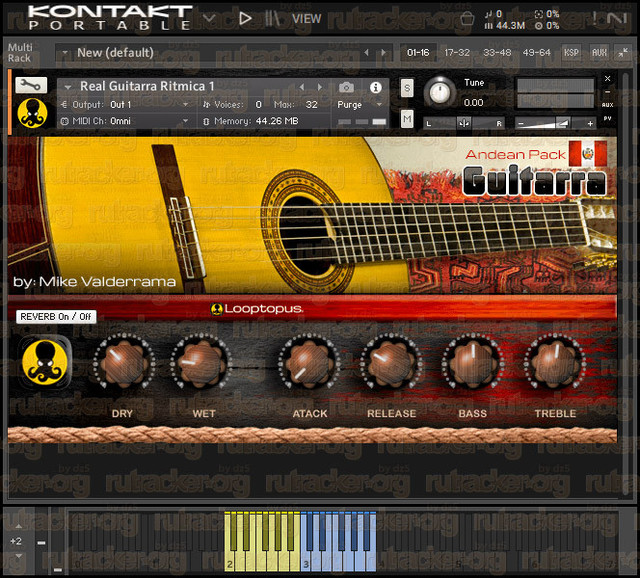Screen dimensions: 640x578
Task: Open the Kontakt main menu chevron
Action: 209,18
